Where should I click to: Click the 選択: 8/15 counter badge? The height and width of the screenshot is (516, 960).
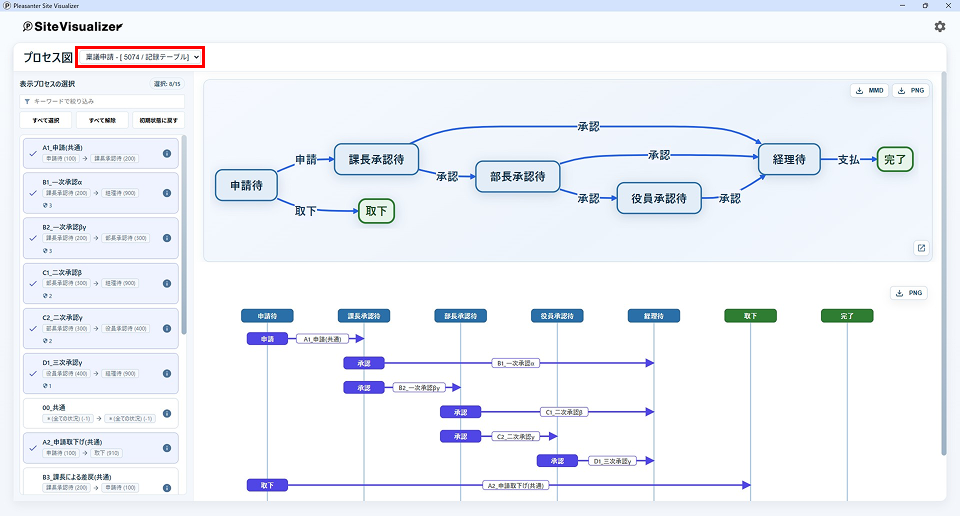click(167, 84)
